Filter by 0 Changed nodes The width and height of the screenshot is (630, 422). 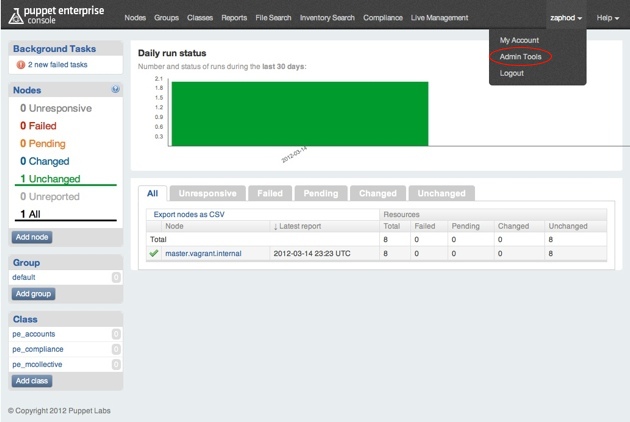pyautogui.click(x=45, y=161)
